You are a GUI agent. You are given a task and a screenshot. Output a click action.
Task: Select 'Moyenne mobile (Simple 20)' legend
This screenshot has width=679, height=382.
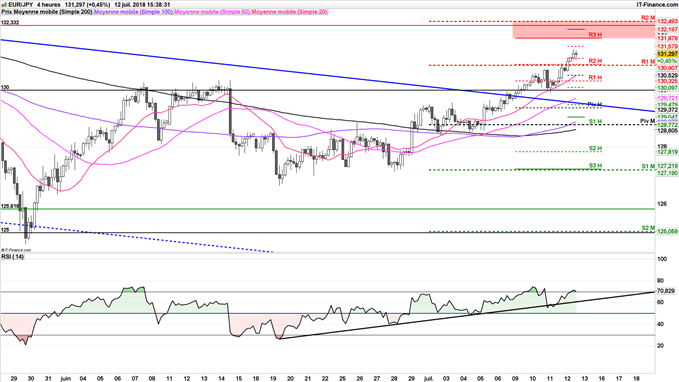point(289,12)
